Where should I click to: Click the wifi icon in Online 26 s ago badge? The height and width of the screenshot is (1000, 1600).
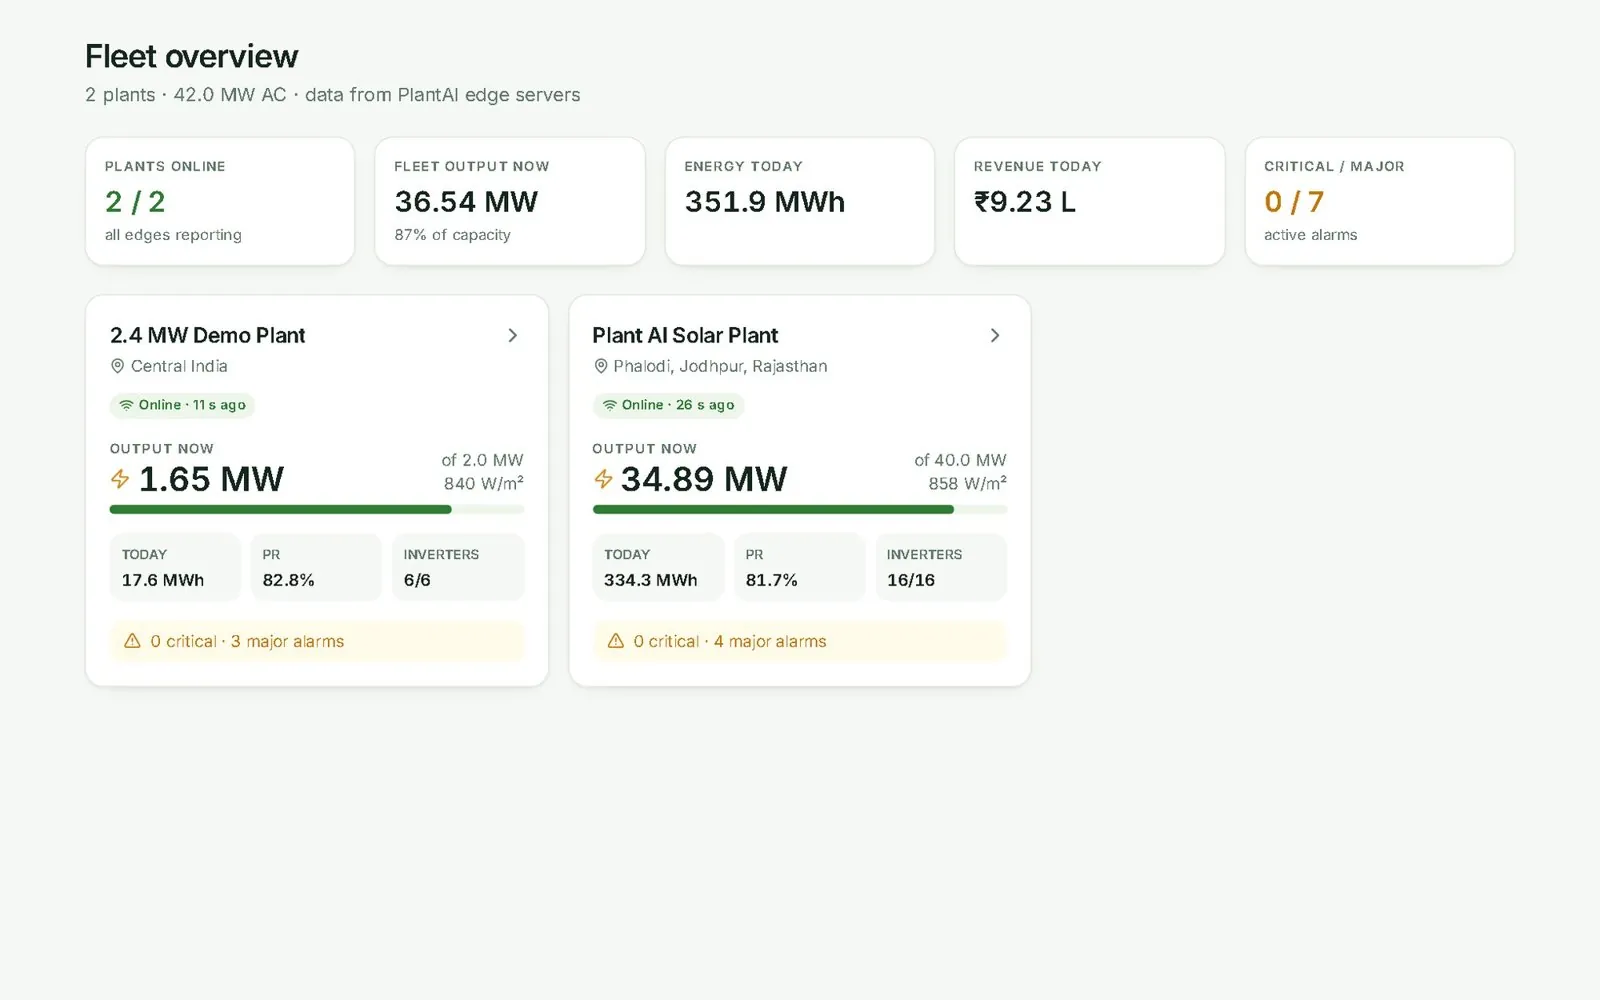pyautogui.click(x=609, y=405)
